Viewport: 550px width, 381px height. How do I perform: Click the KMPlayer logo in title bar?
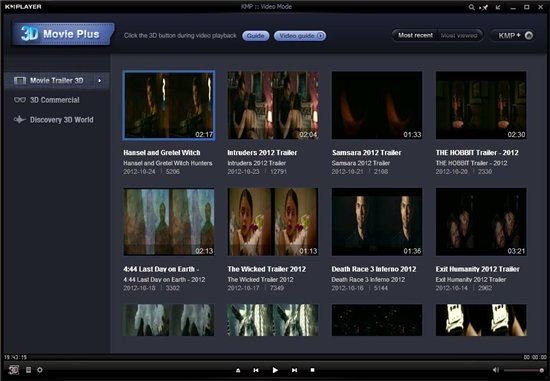(x=23, y=7)
